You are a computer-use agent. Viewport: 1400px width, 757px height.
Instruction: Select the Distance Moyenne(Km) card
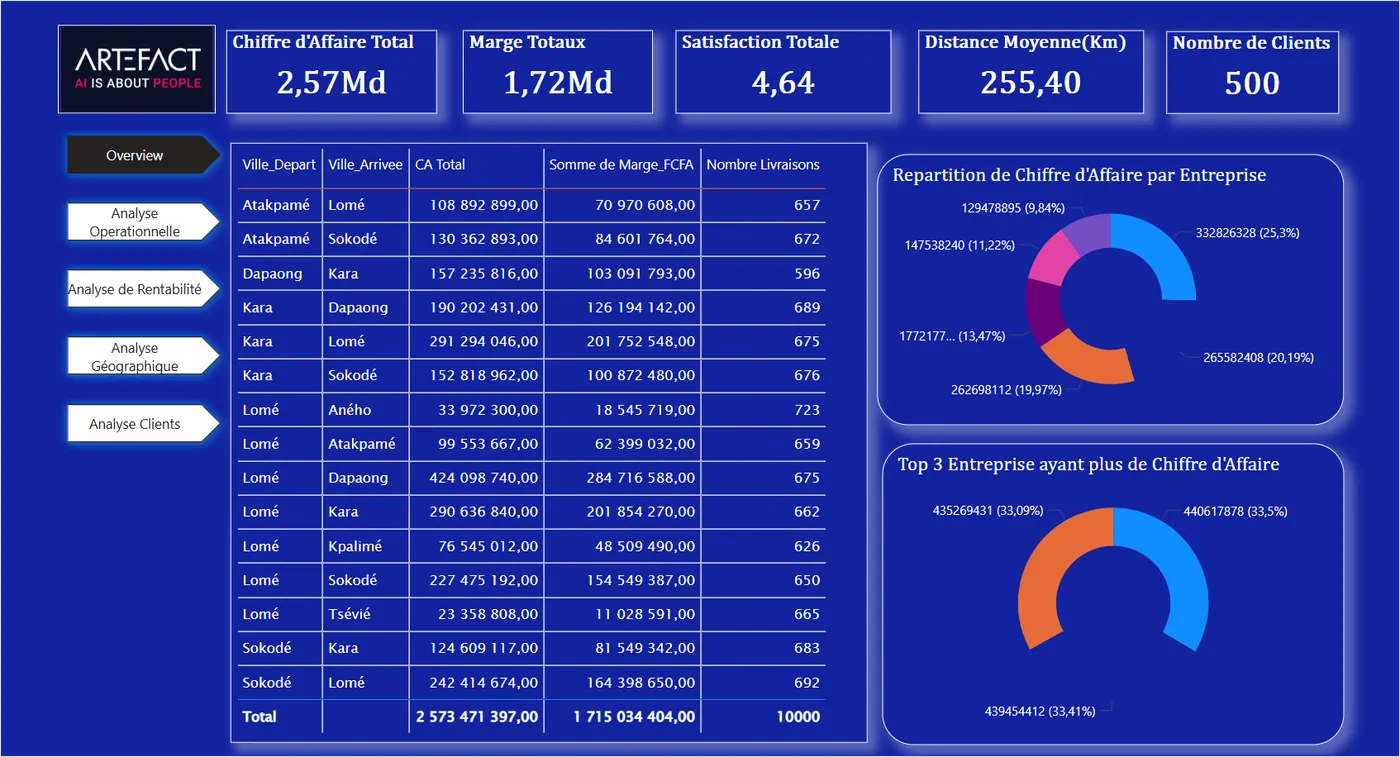[x=1030, y=70]
